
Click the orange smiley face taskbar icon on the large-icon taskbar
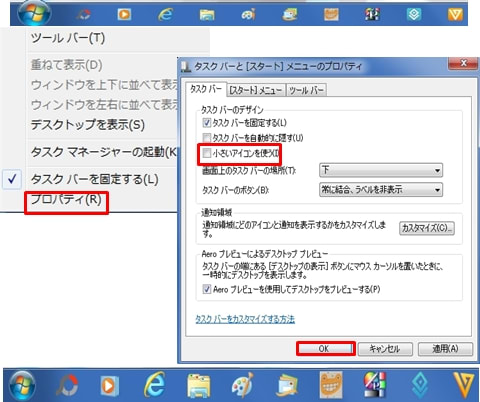[331, 385]
